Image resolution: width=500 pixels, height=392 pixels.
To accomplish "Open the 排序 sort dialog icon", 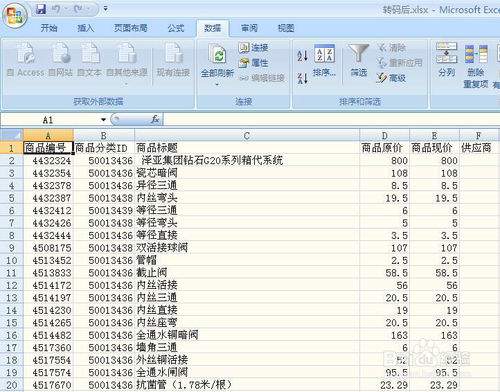I will [x=324, y=54].
